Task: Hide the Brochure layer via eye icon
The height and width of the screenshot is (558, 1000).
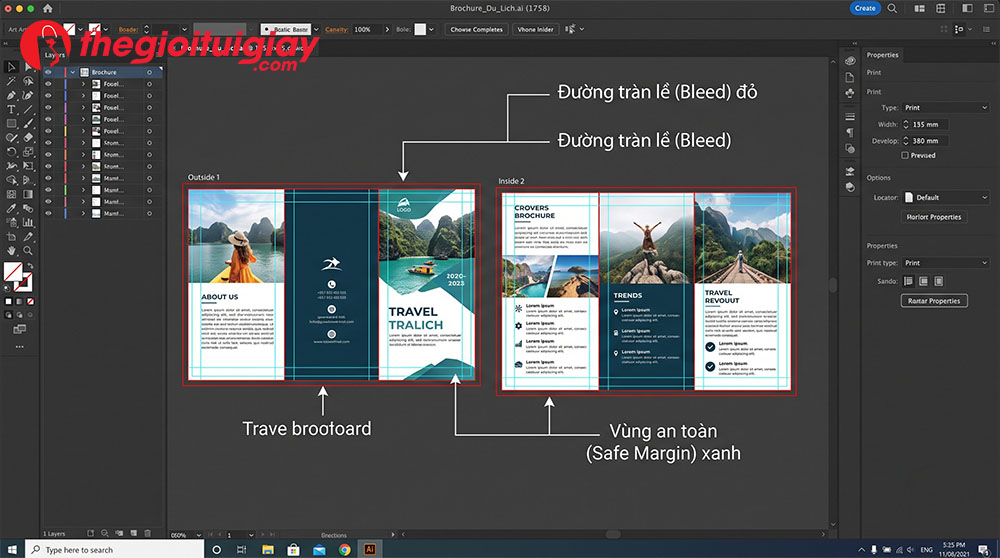Action: click(48, 72)
